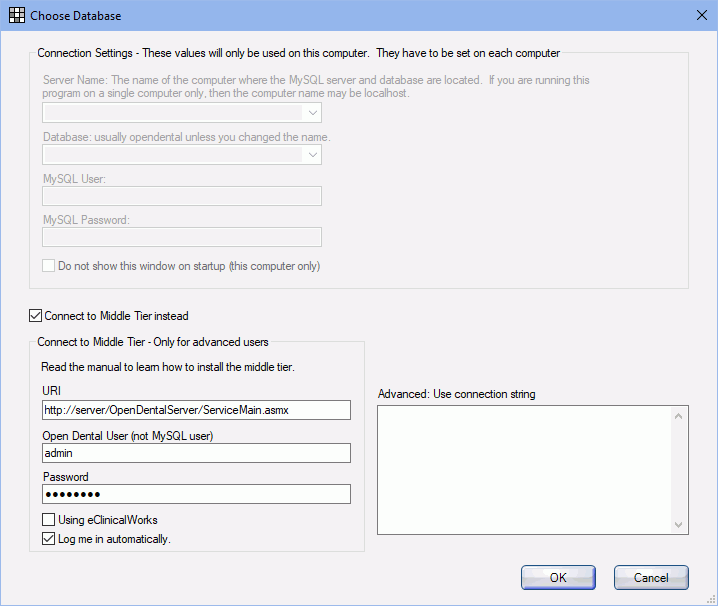718x606 pixels.
Task: Click the dialog resize grip corner
Action: point(711,599)
